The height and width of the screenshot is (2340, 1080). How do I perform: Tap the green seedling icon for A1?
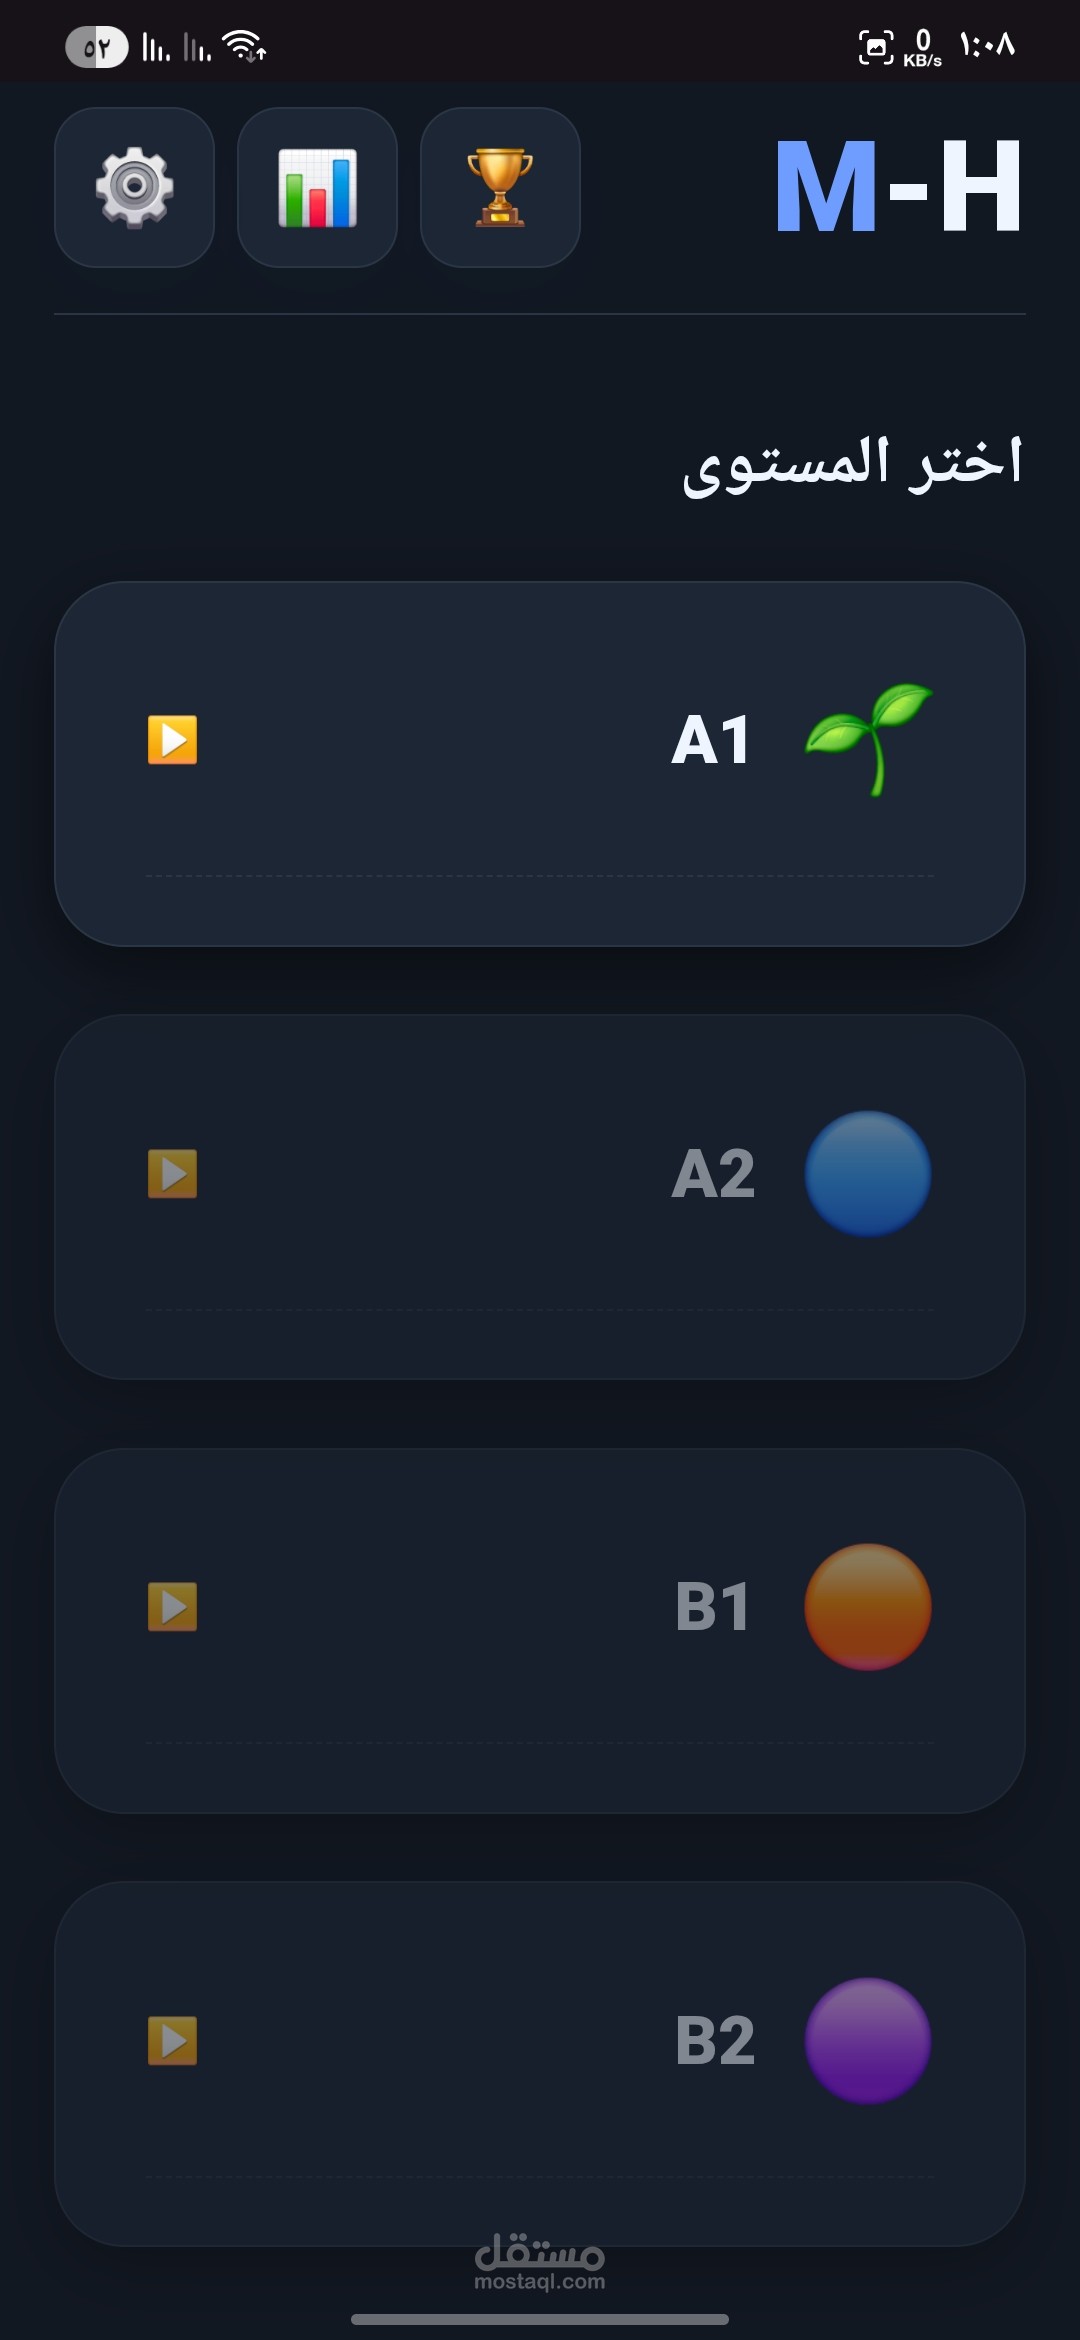[x=868, y=740]
